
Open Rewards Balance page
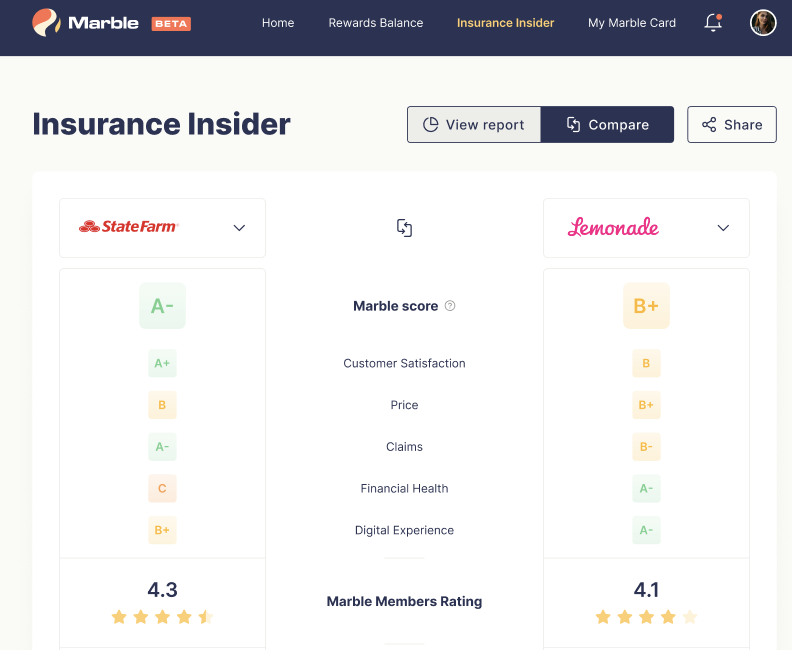[x=376, y=23]
